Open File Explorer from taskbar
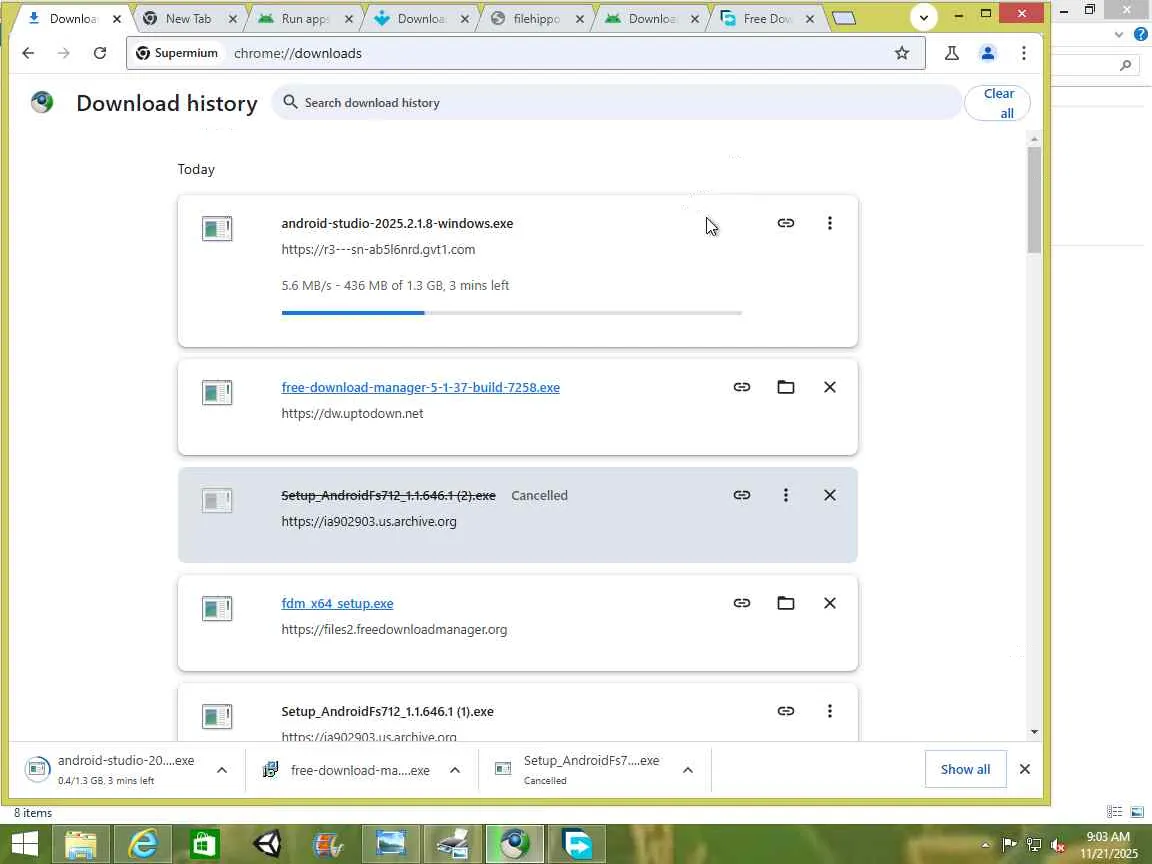This screenshot has height=864, width=1152. click(81, 843)
